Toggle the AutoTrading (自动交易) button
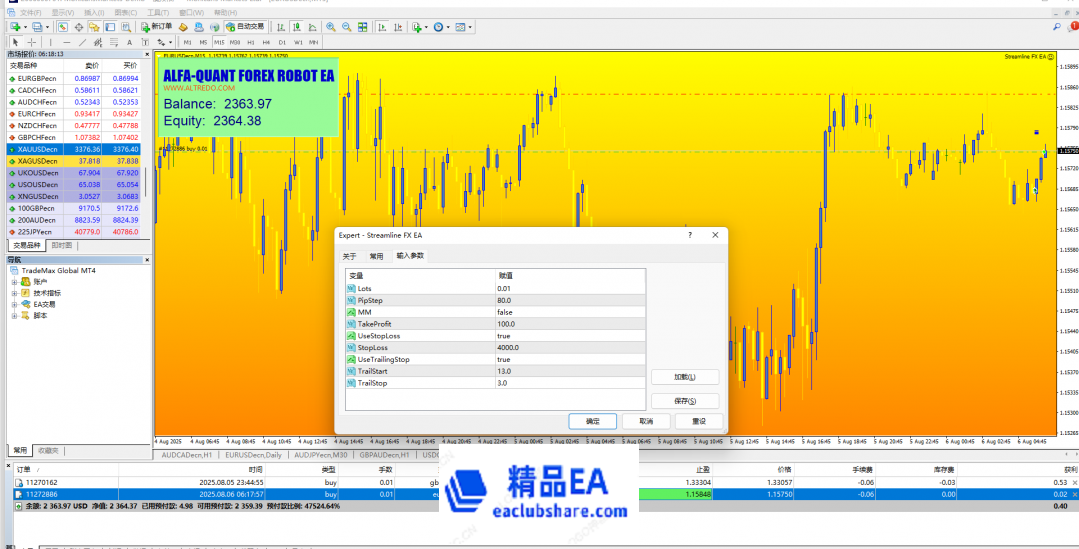Image resolution: width=1079 pixels, height=549 pixels. point(246,27)
